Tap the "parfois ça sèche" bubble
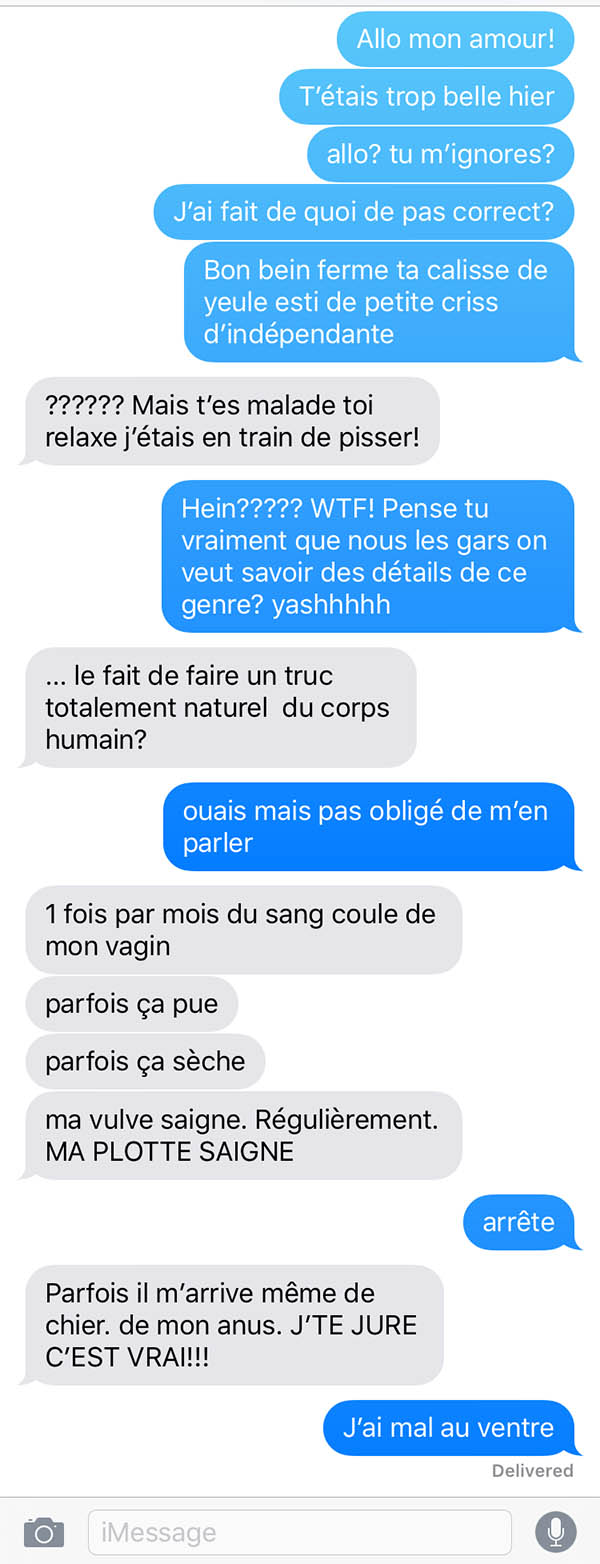The image size is (600, 1564). pos(145,1061)
